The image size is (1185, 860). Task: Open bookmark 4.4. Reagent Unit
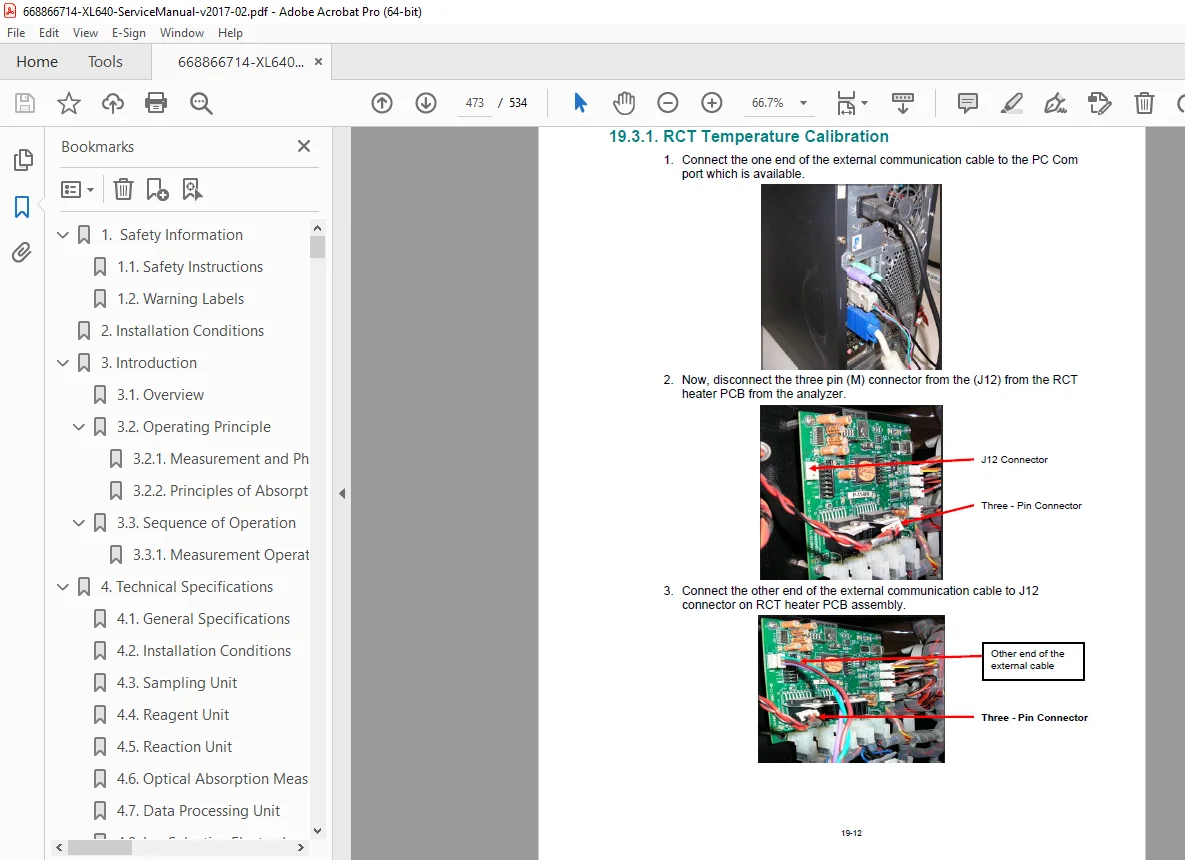pyautogui.click(x=173, y=715)
